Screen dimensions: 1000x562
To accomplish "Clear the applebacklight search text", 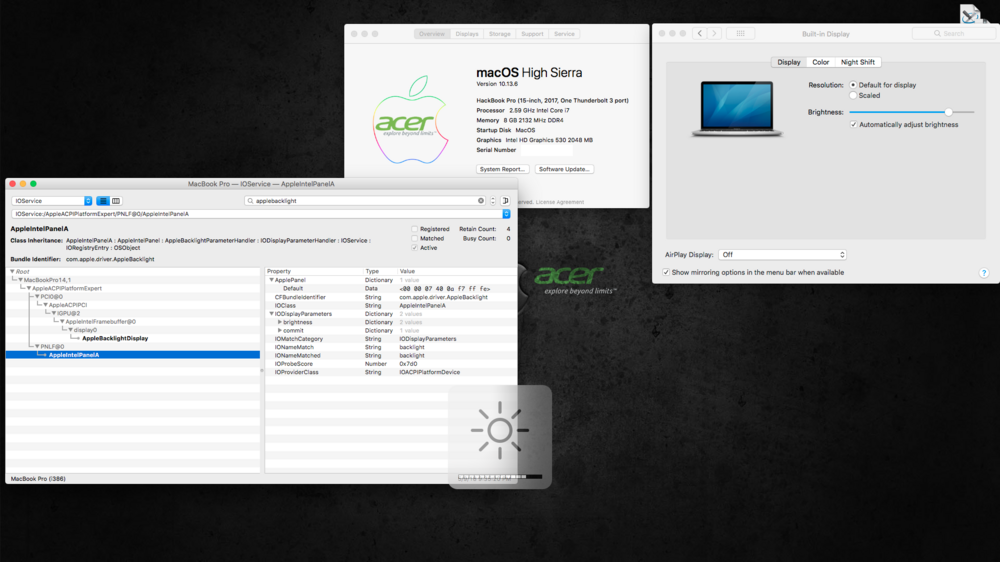I will pyautogui.click(x=481, y=201).
